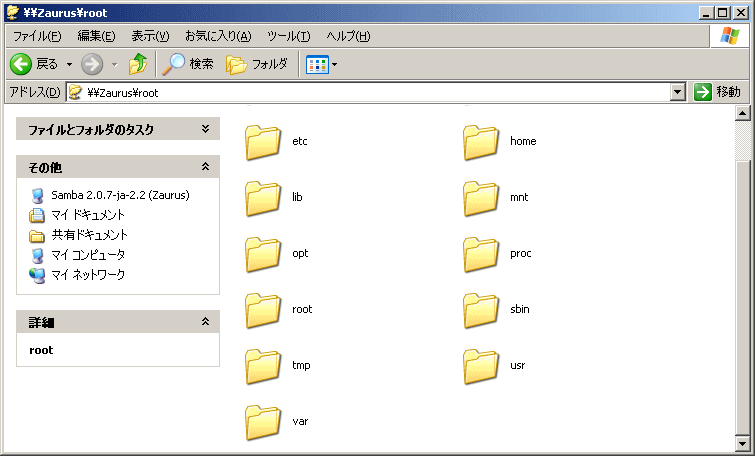
Task: Toggle the Folders (フォルダ) pane button
Action: click(x=257, y=64)
